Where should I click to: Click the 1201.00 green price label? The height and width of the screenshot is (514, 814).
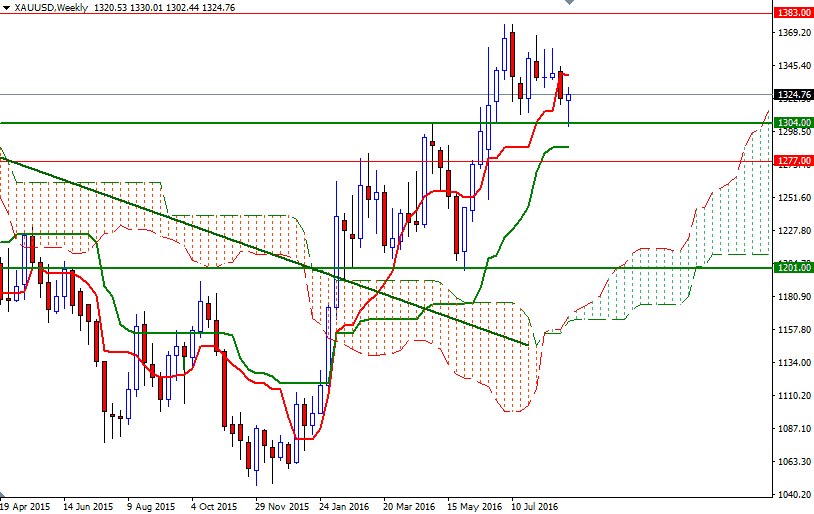tap(793, 268)
